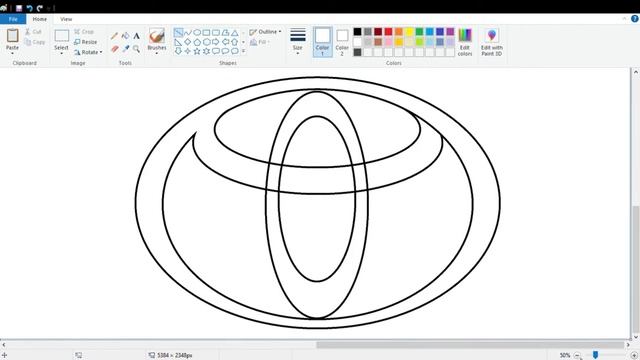The image size is (640, 360).
Task: Choose the Oval callout shape
Action: tap(225, 51)
